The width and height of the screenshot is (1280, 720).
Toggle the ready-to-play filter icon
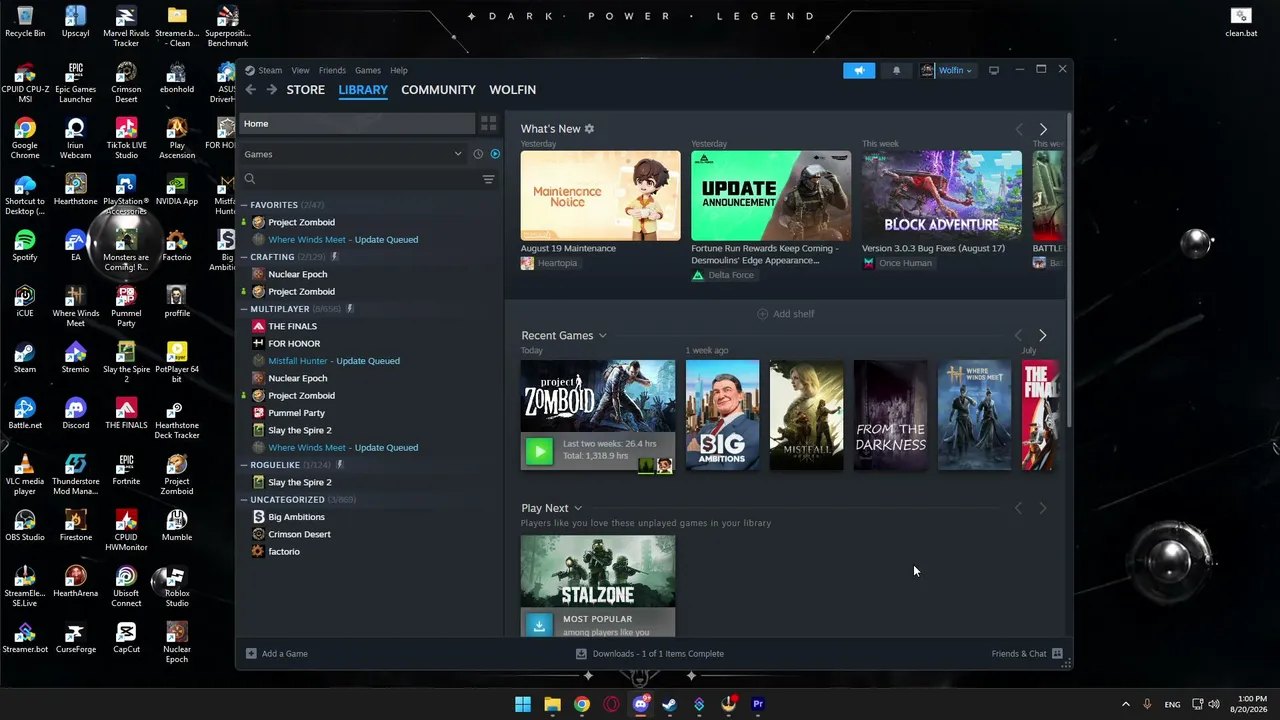pos(495,154)
